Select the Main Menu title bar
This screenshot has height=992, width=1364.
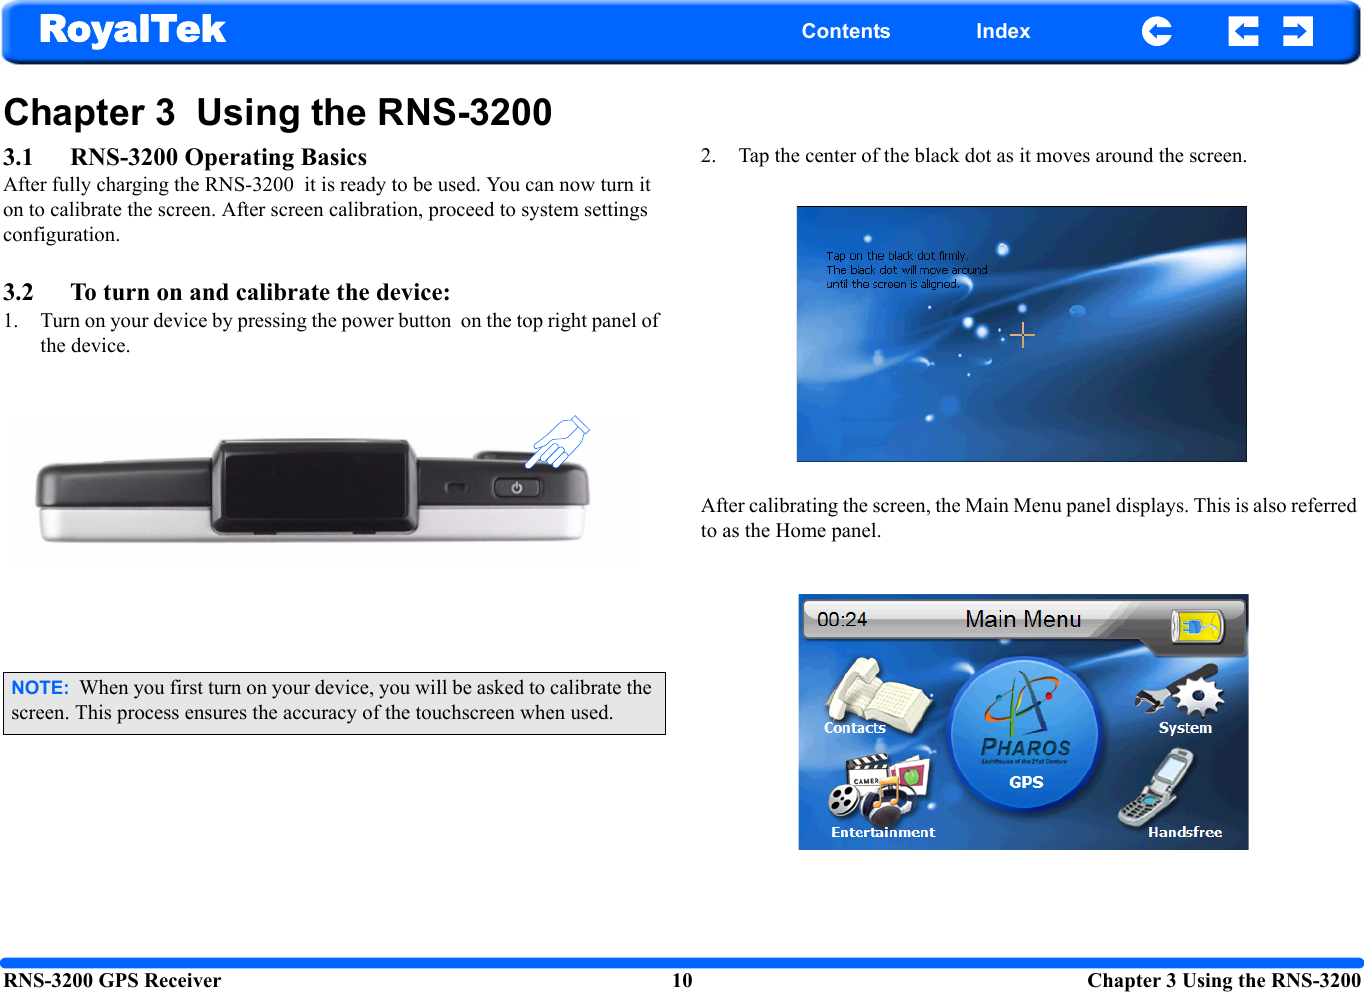point(1023,619)
